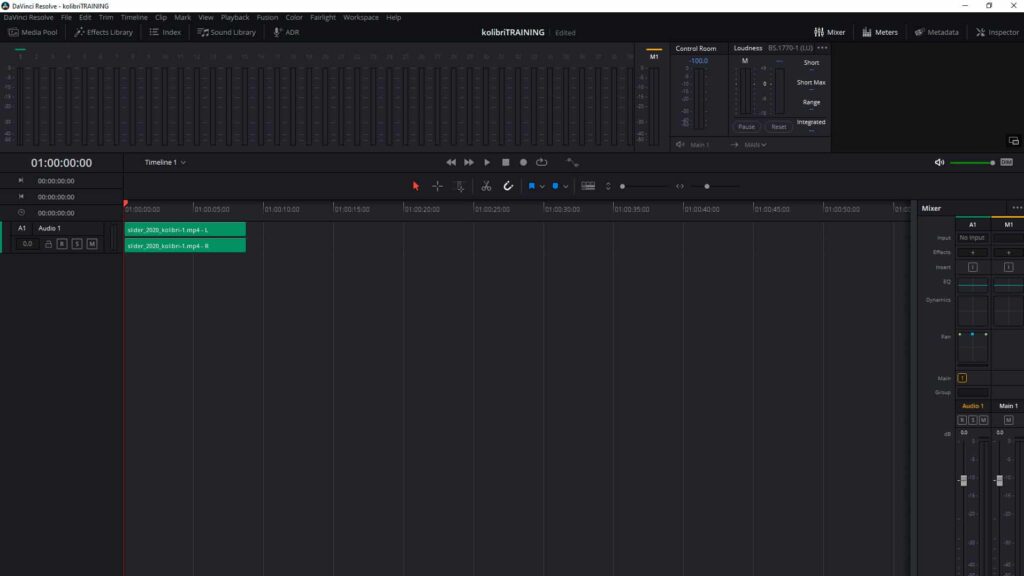Open the A1 No Input selector
Screen dimensions: 1024x576
tap(972, 238)
